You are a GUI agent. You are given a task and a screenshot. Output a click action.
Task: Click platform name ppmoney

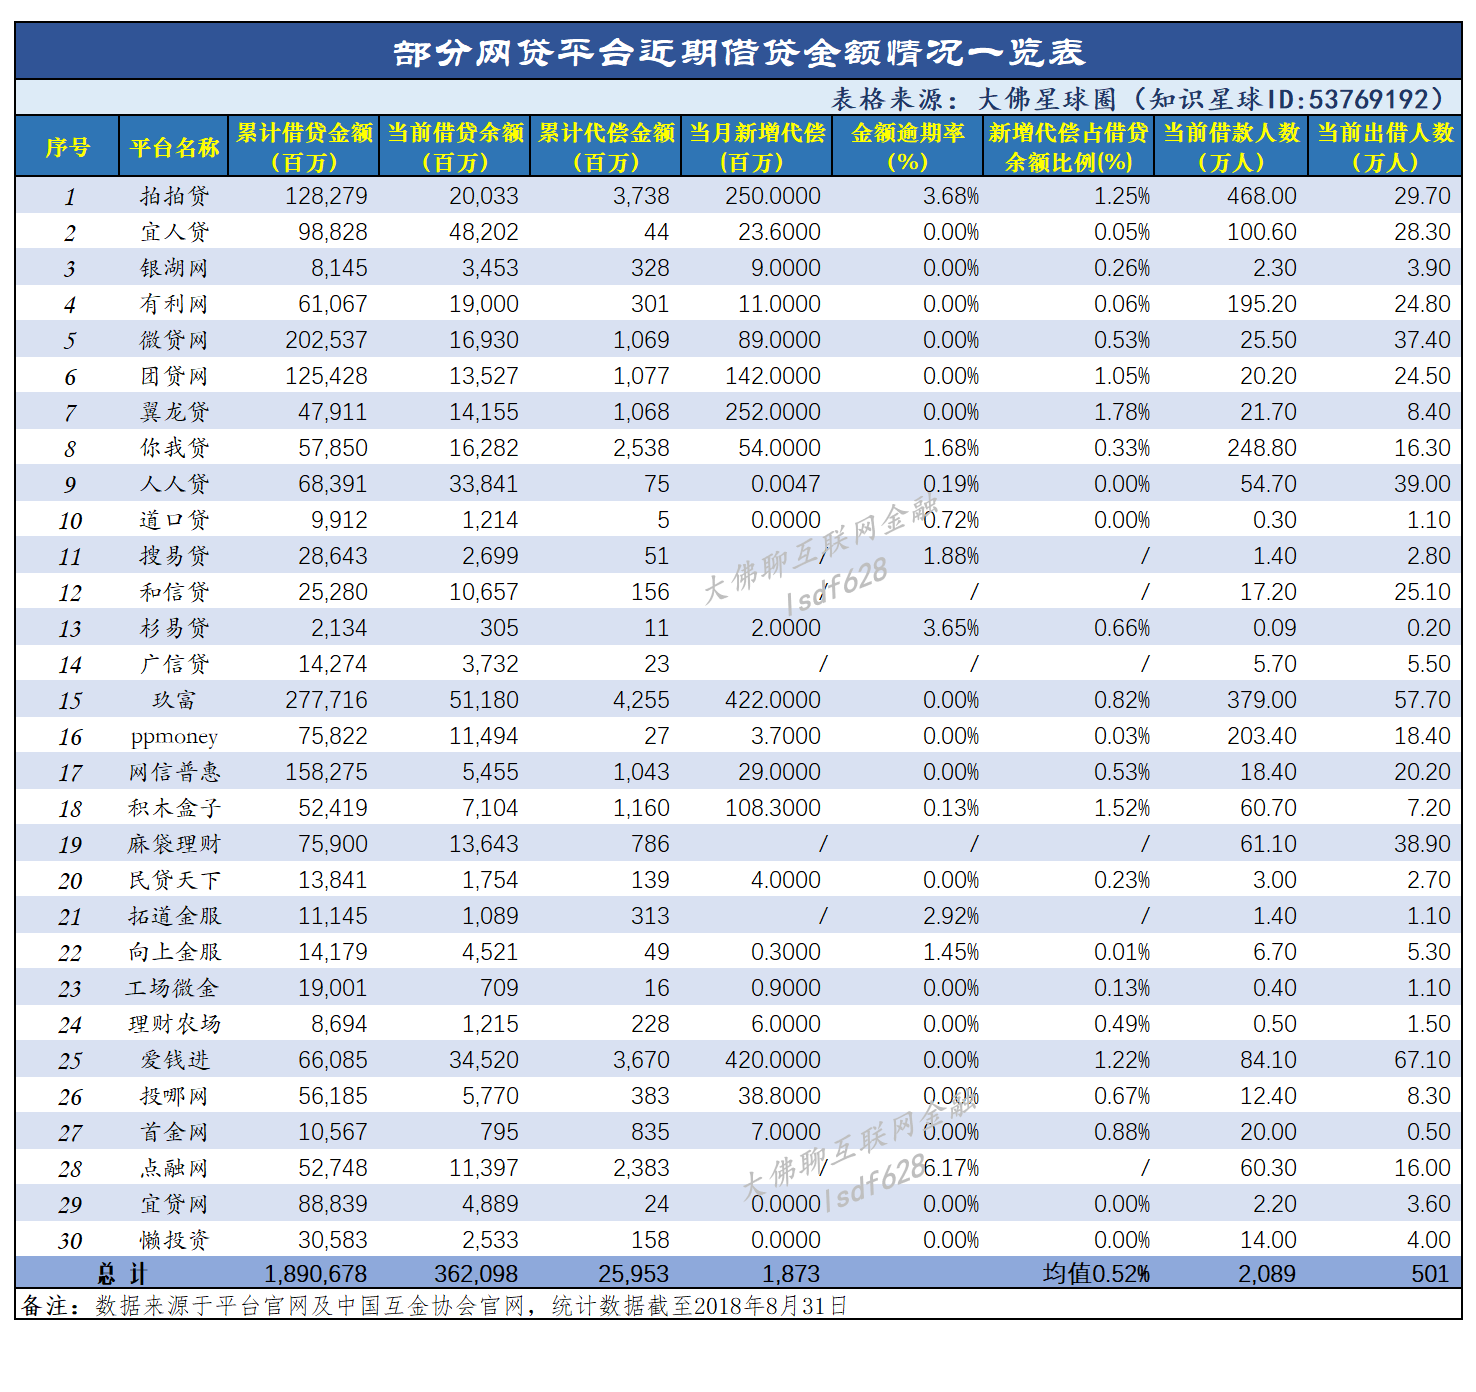174,737
